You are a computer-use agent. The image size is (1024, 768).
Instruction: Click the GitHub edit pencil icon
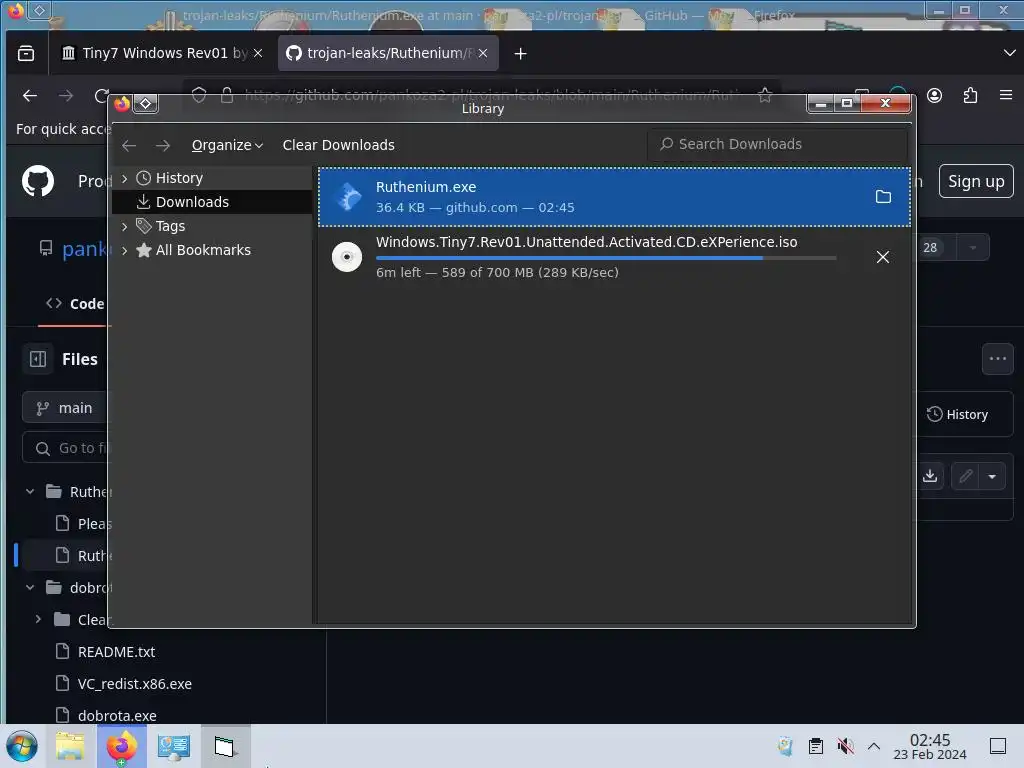[966, 476]
